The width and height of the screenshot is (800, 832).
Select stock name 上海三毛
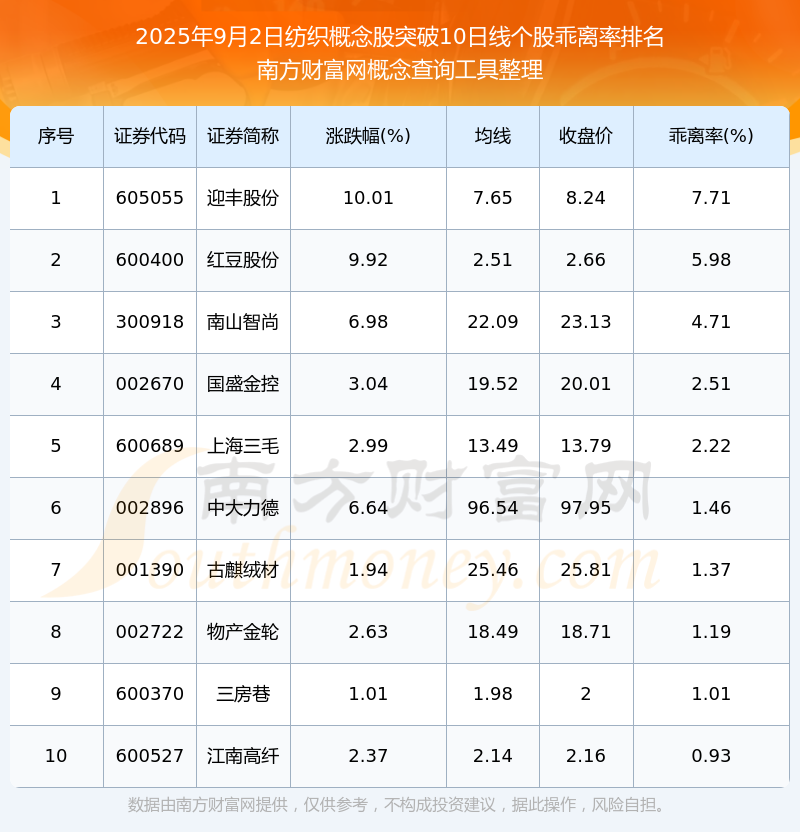(243, 446)
